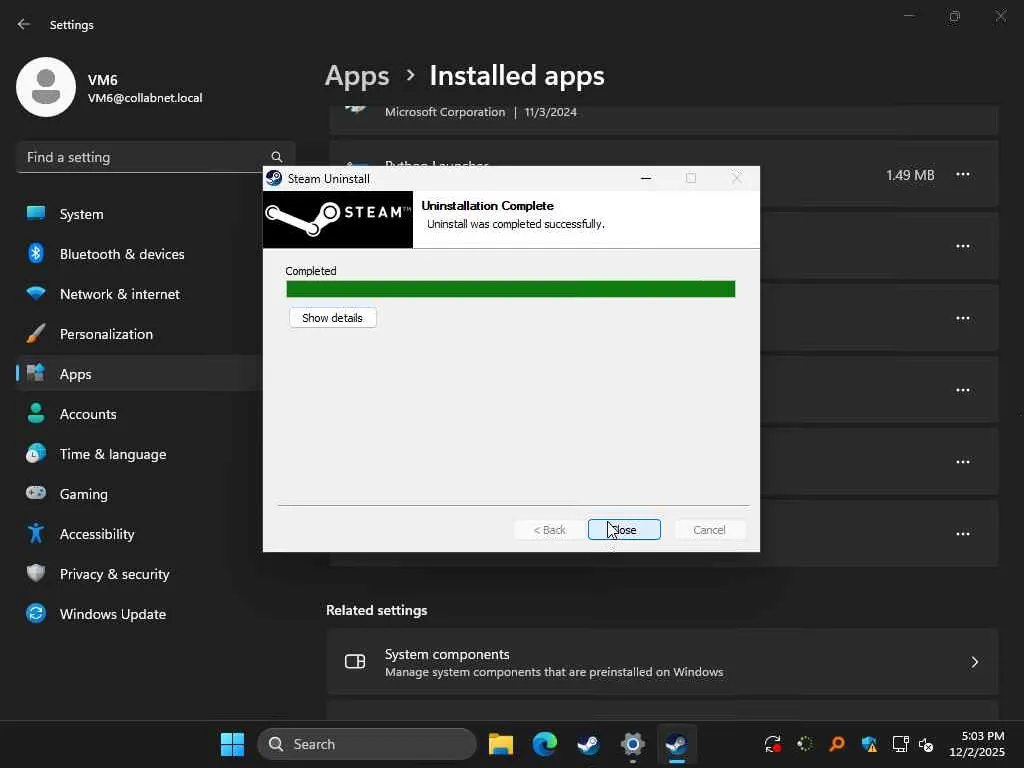Viewport: 1024px width, 768px height.
Task: Click the Settings gear taskbar icon
Action: click(x=633, y=744)
